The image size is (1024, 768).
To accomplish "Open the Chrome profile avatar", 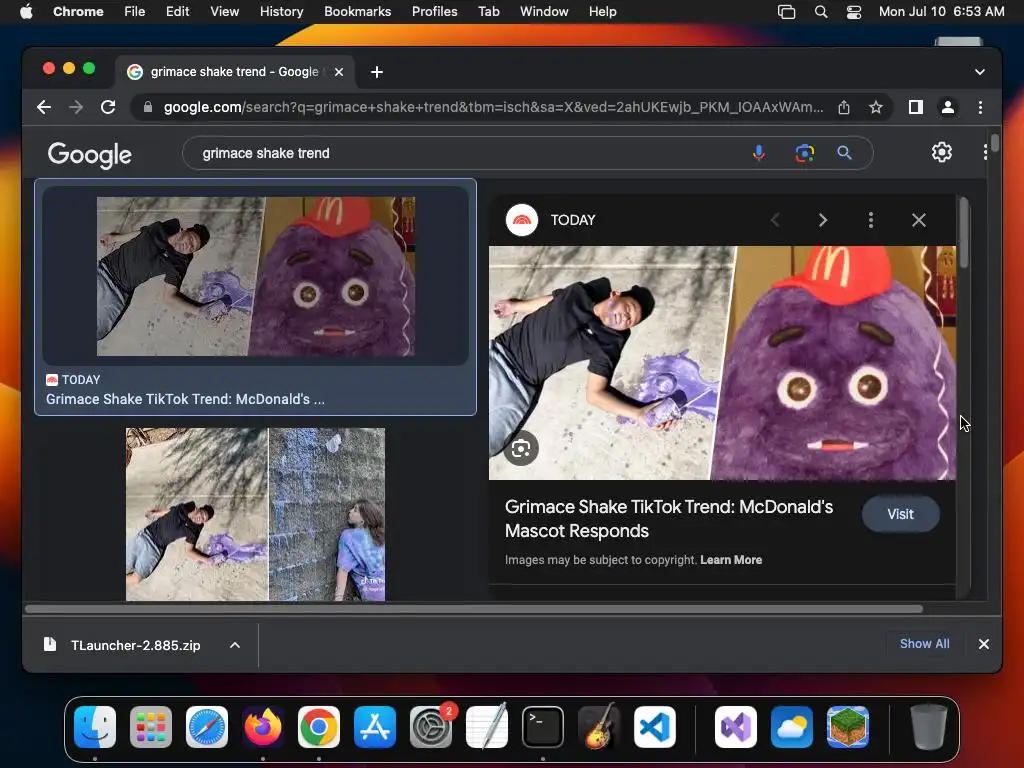I will click(x=948, y=107).
